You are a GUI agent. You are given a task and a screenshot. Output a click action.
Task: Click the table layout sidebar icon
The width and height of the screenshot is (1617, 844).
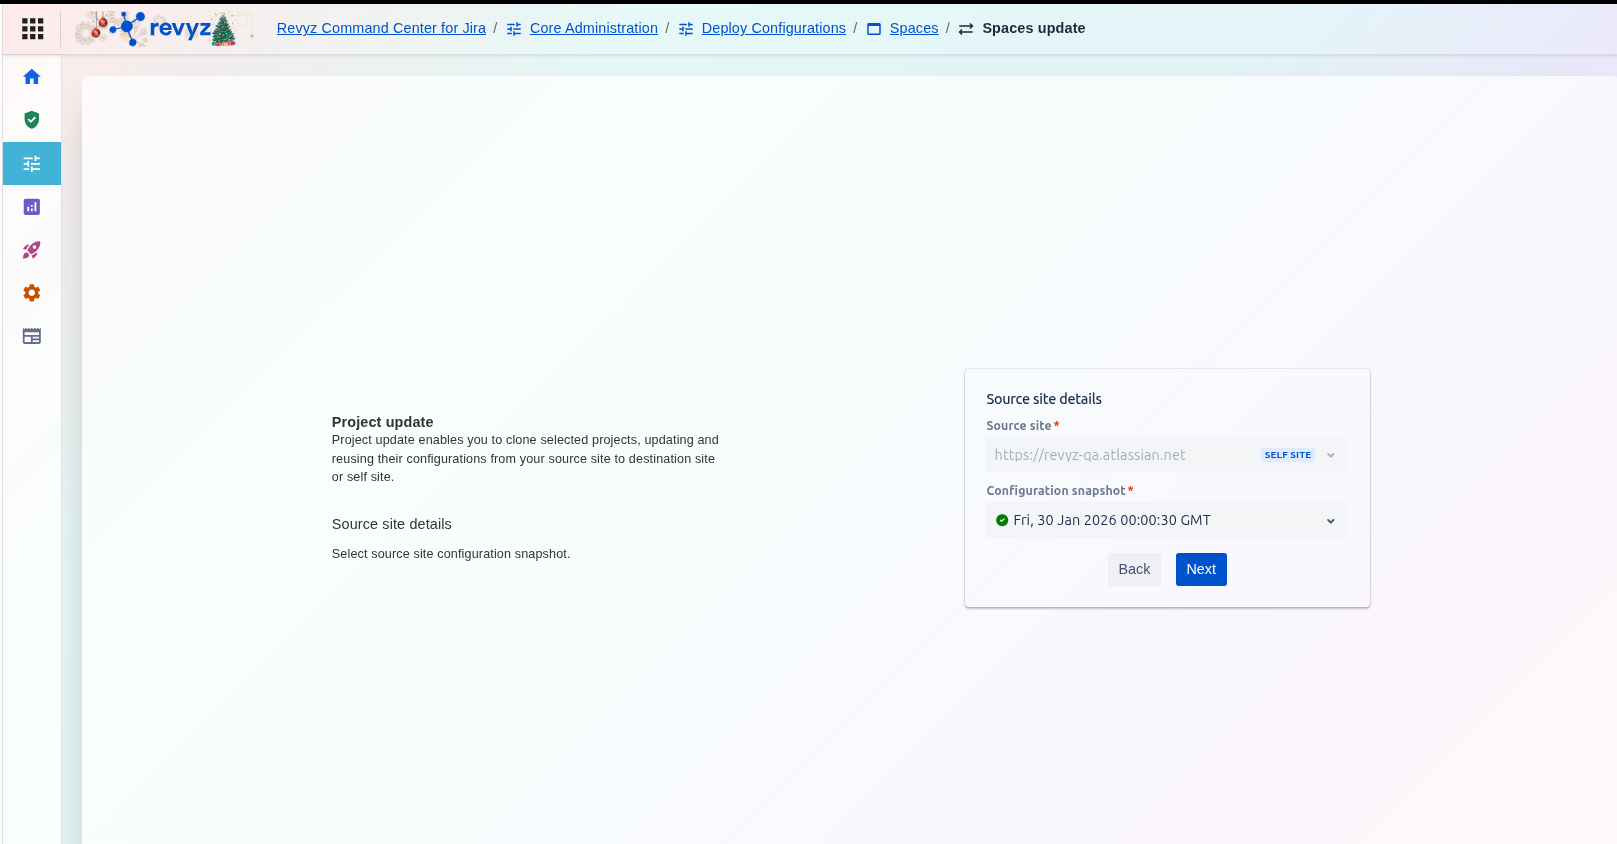click(32, 336)
